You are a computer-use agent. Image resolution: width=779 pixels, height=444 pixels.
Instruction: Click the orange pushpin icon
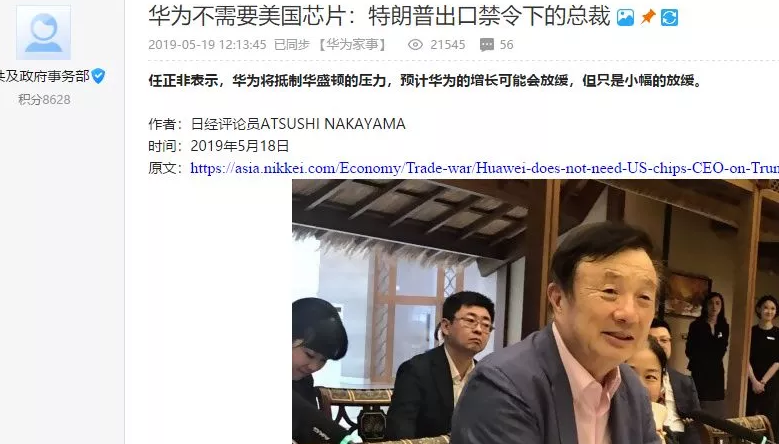pos(647,17)
